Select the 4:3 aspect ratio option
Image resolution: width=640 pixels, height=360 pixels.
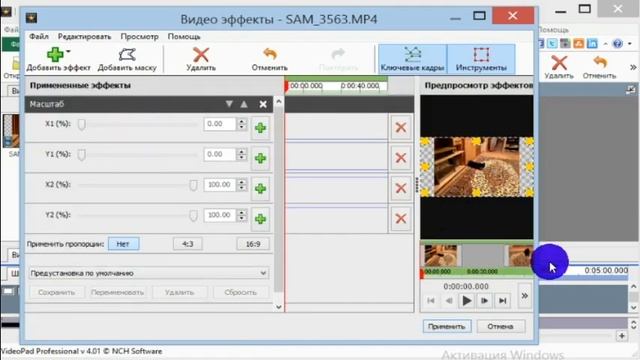188,244
